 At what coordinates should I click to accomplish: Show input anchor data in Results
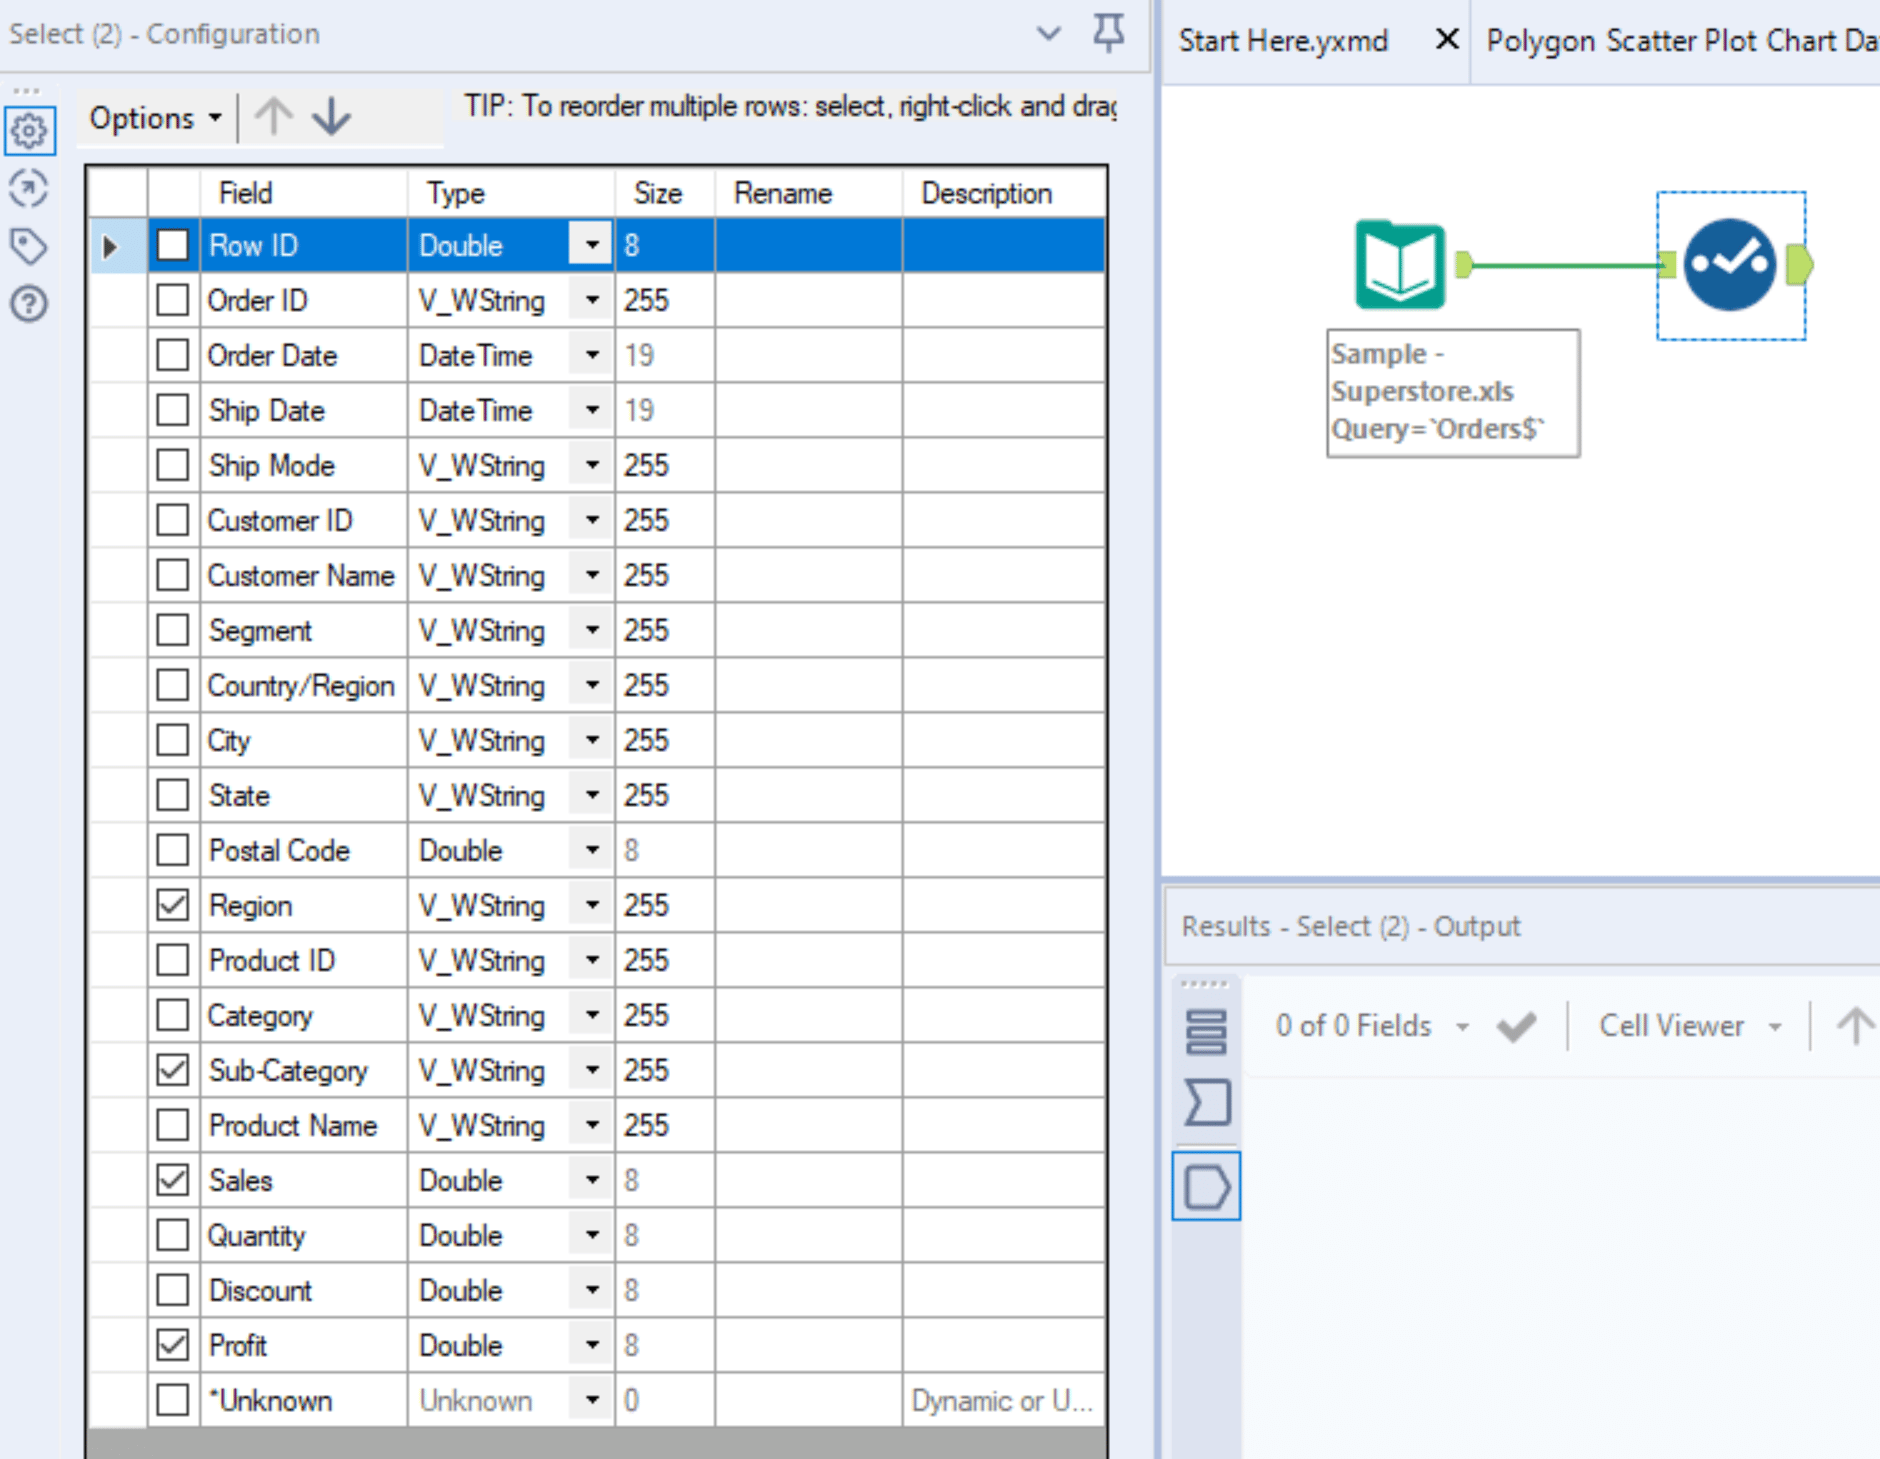pyautogui.click(x=1206, y=1102)
